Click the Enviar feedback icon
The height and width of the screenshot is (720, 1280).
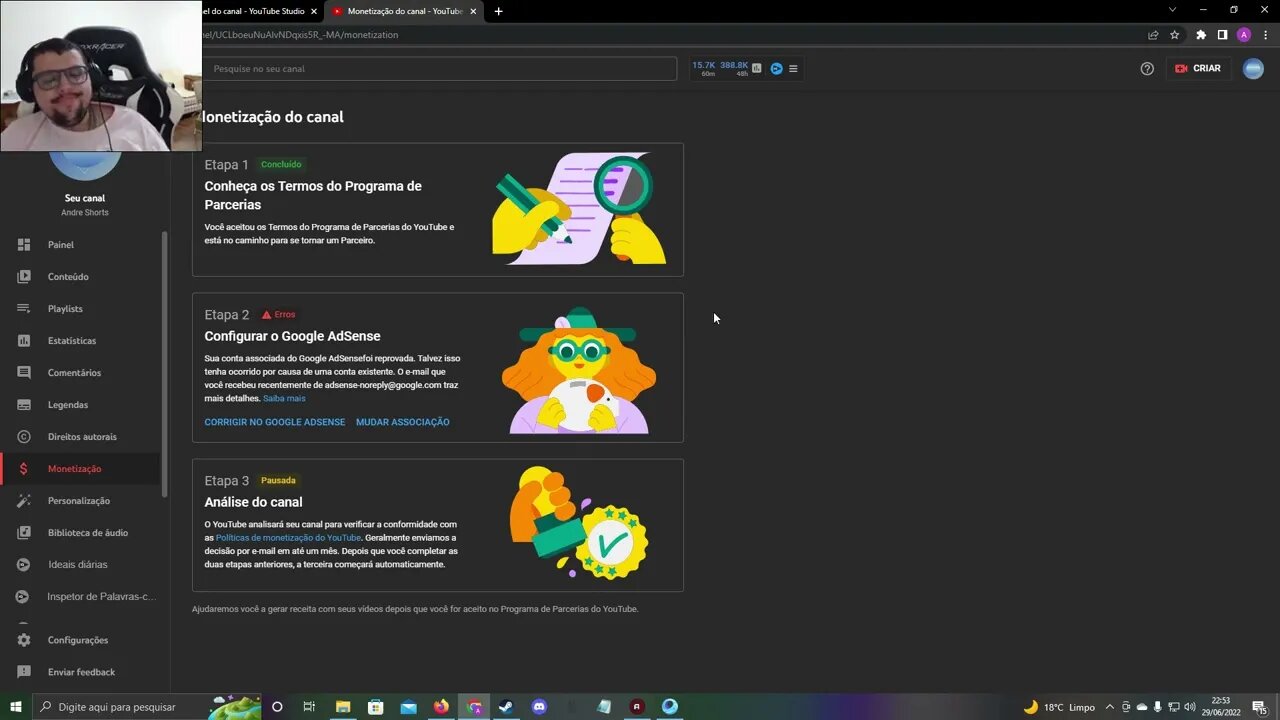24,672
